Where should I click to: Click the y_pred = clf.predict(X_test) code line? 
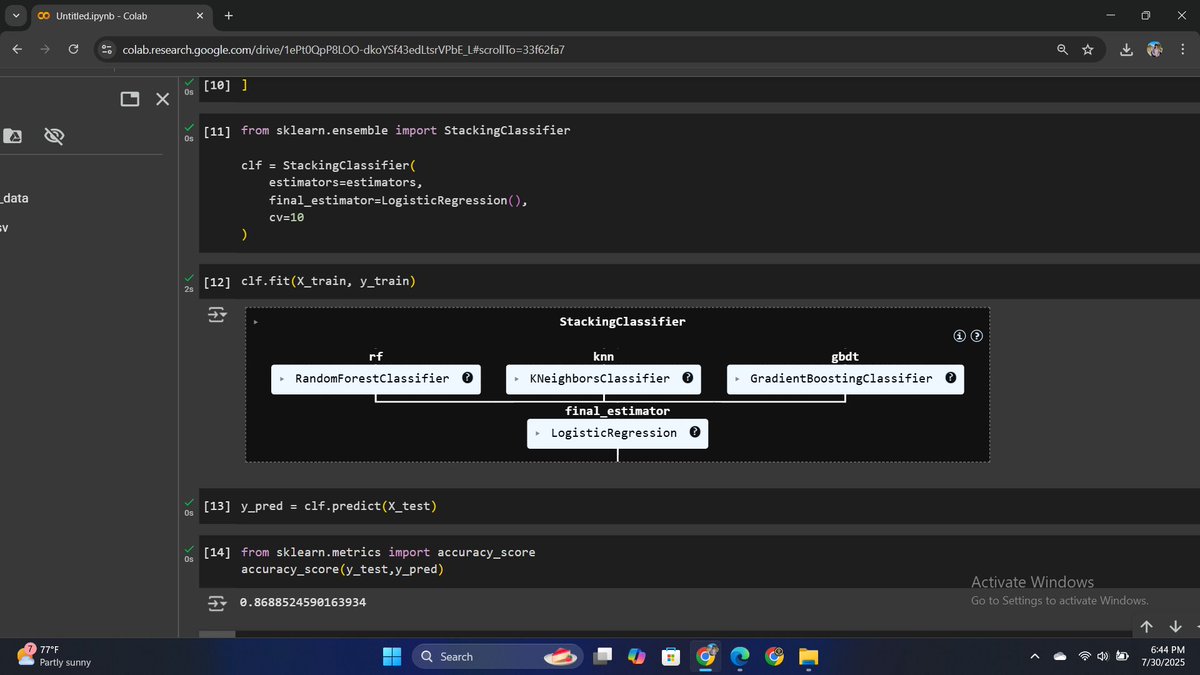(x=339, y=506)
